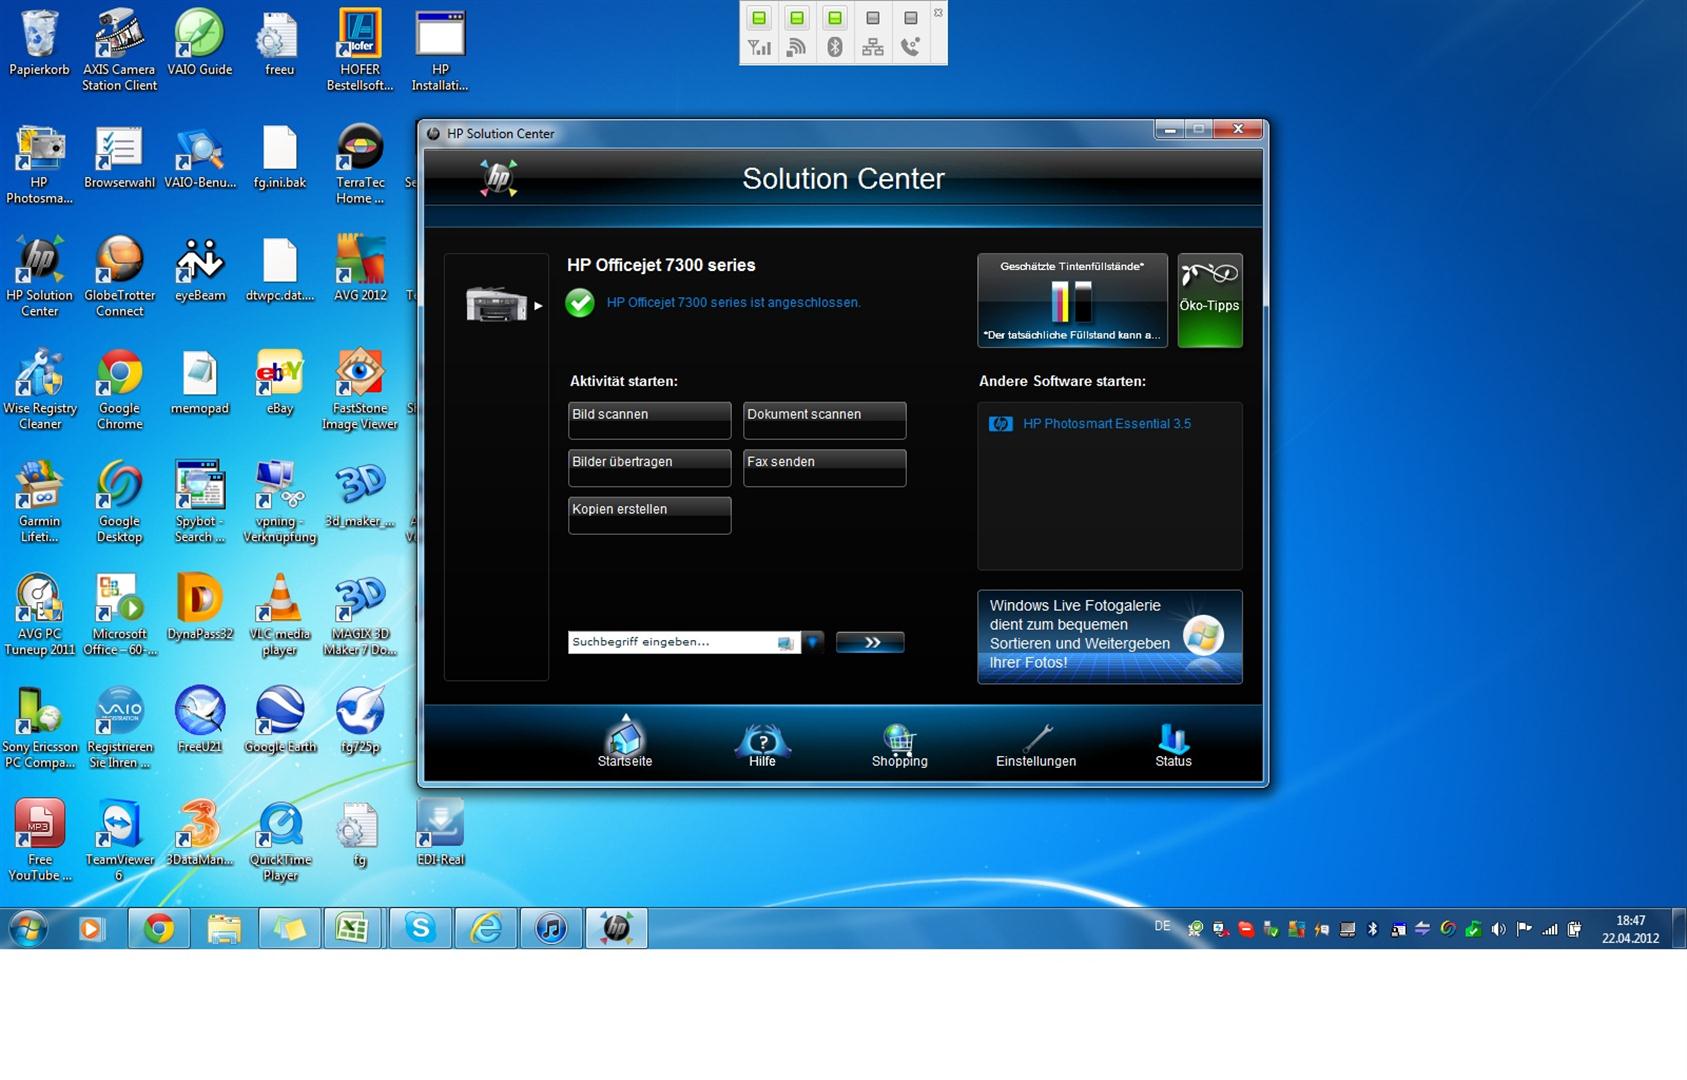Image resolution: width=1687 pixels, height=1080 pixels.
Task: Enable the wired network toggle
Action: [872, 18]
